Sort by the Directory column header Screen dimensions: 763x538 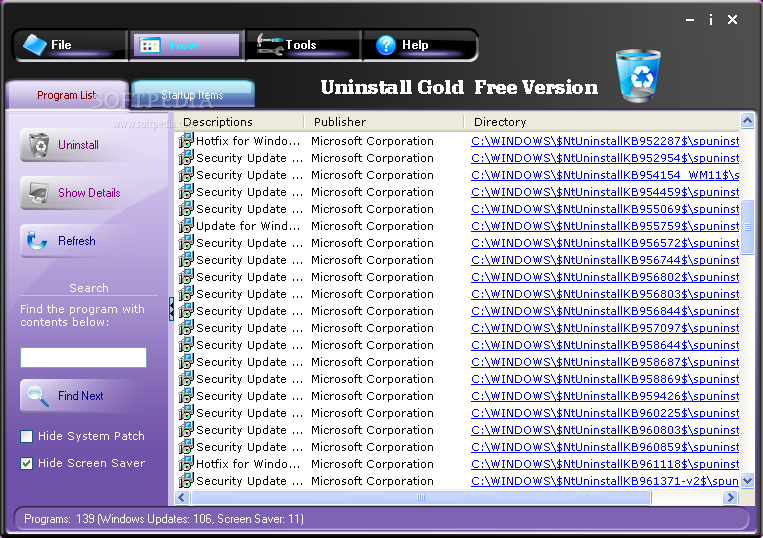pos(601,122)
